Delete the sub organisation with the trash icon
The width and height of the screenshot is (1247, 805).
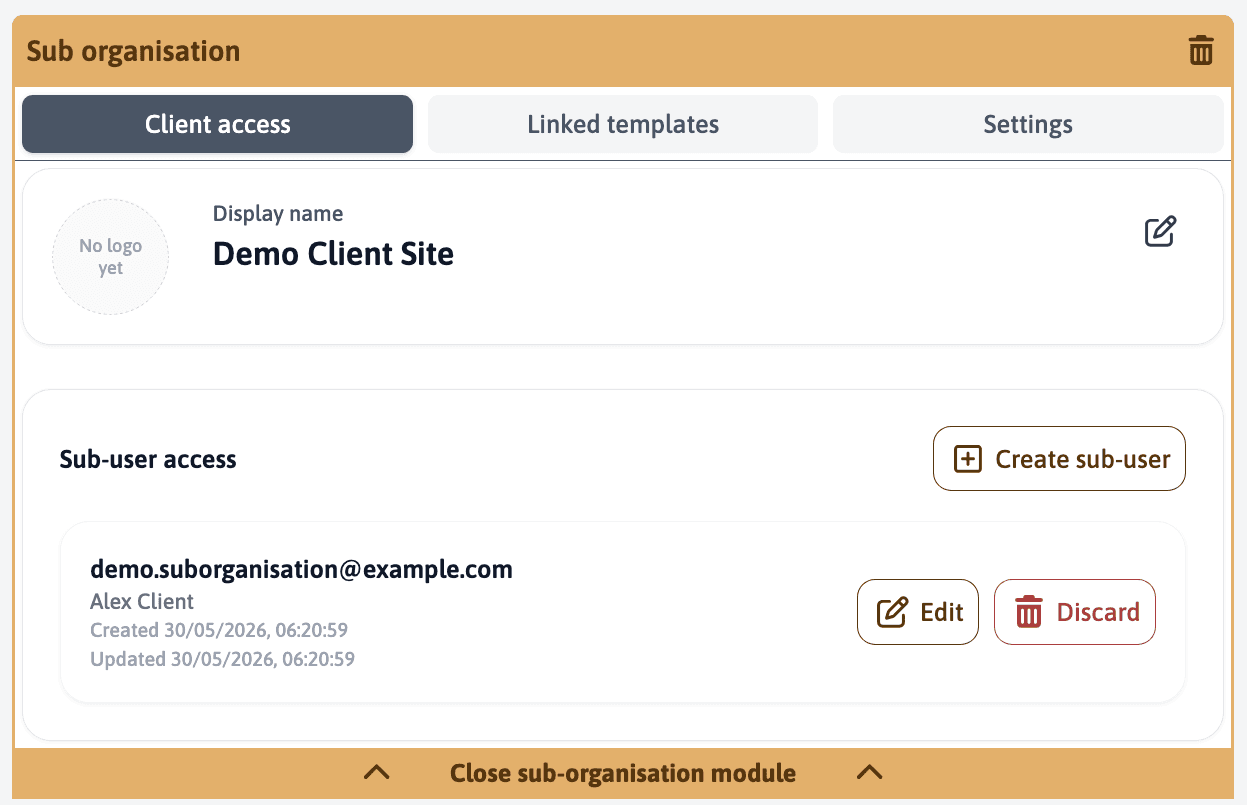coord(1201,50)
